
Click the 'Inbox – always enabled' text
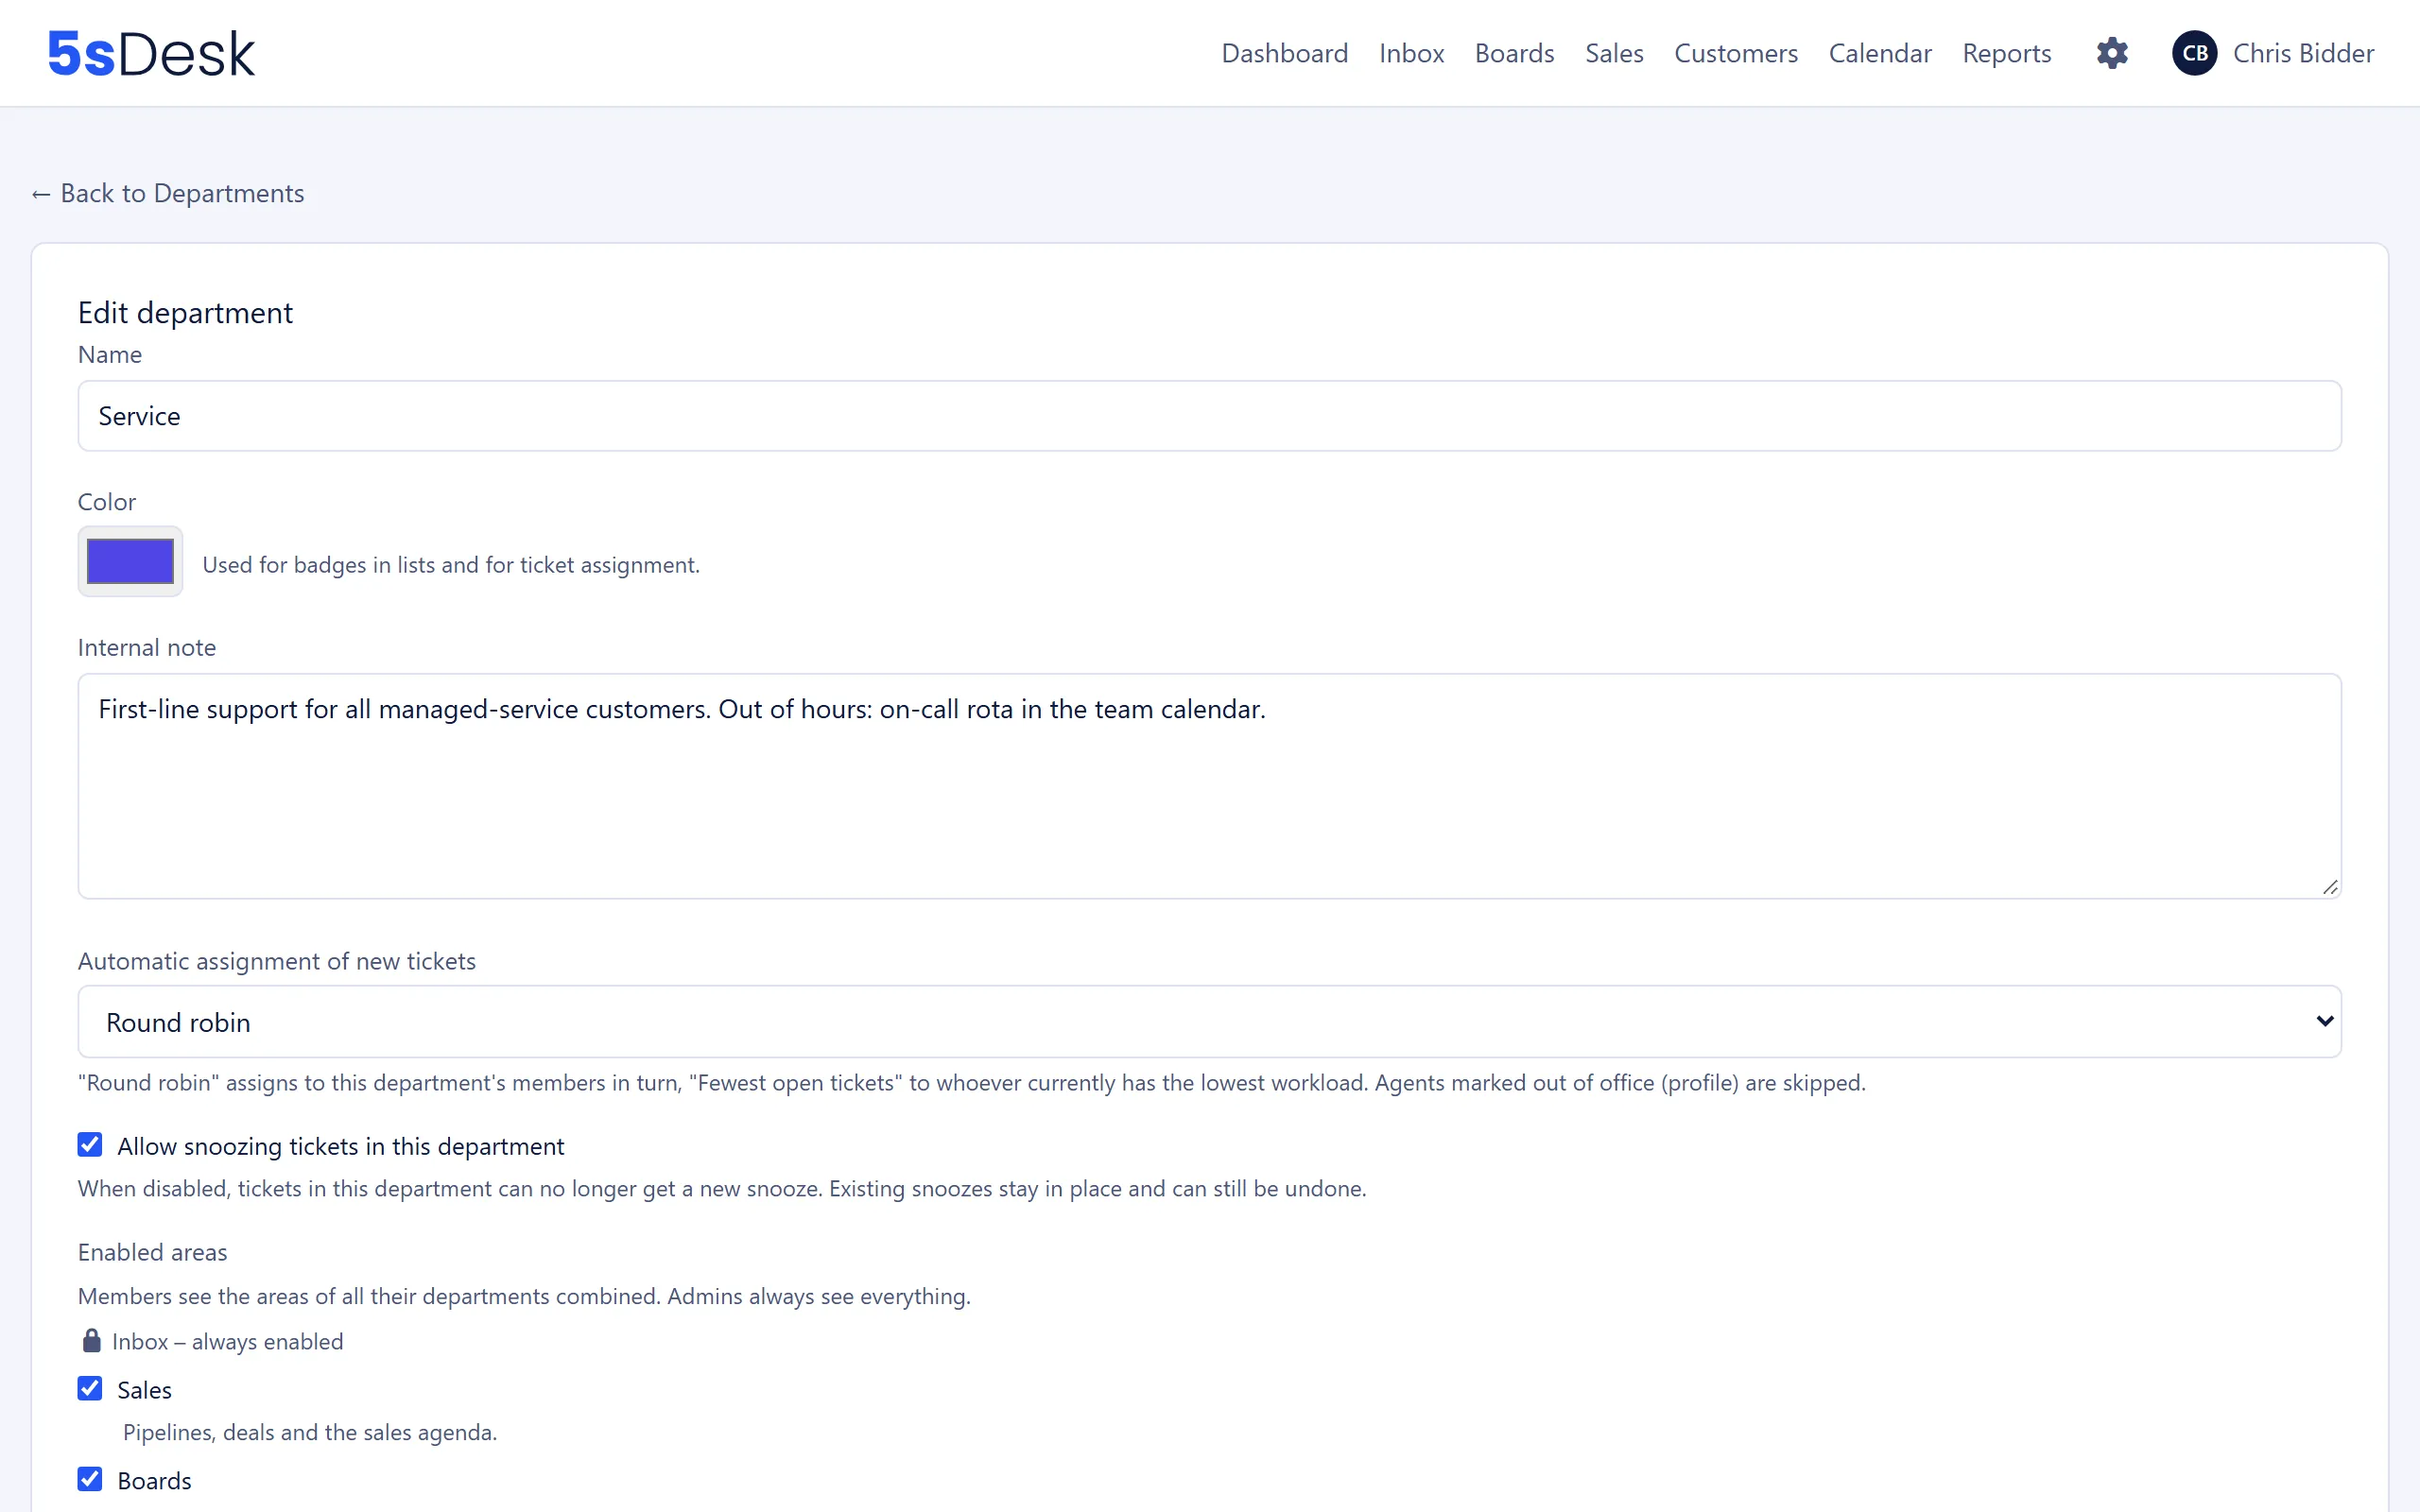pos(227,1341)
